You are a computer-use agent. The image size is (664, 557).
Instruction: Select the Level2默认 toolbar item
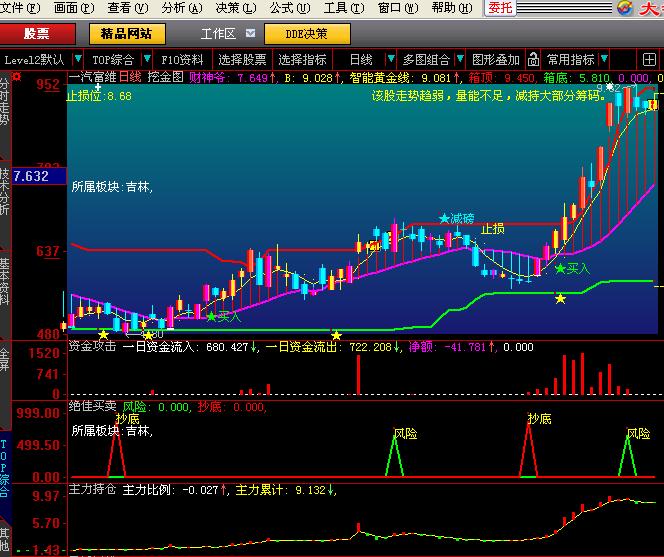pos(35,60)
